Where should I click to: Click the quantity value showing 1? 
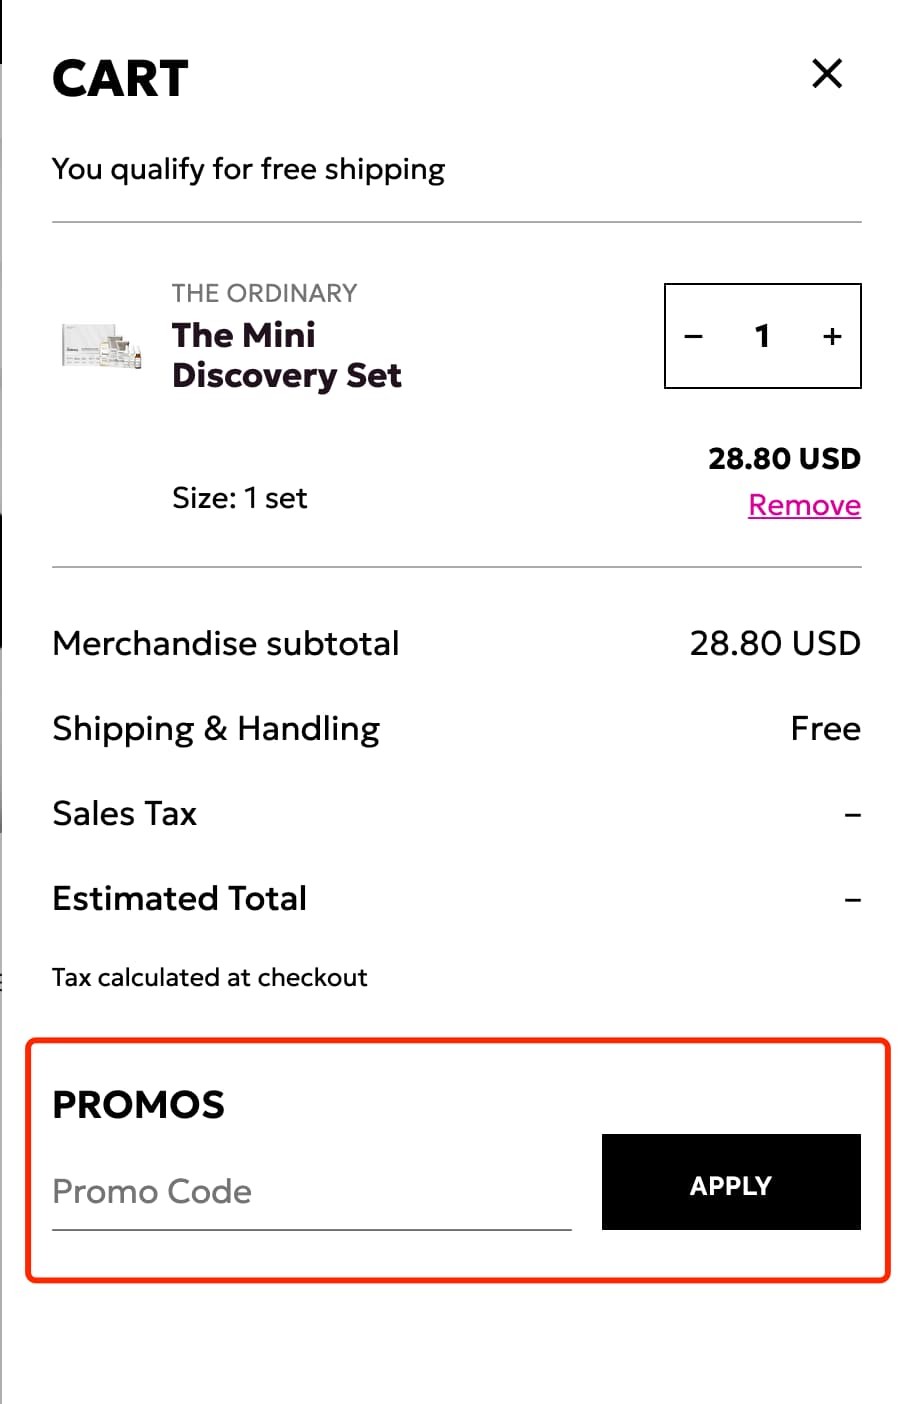pos(762,337)
